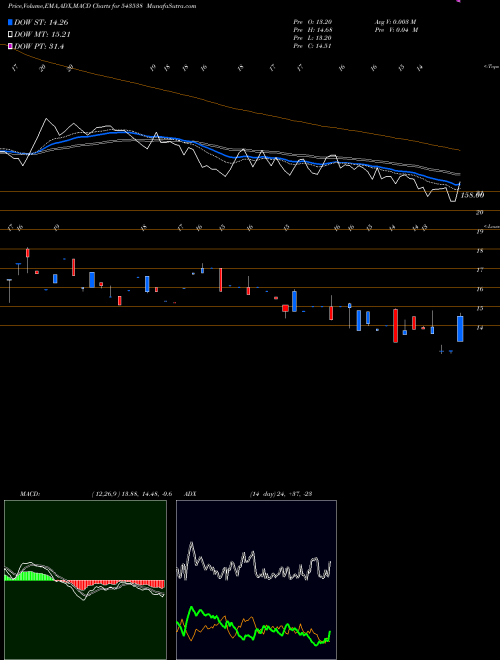The image size is (500, 660).
Task: Click the 'Pre O: 13.20' open value
Action: coord(313,22)
